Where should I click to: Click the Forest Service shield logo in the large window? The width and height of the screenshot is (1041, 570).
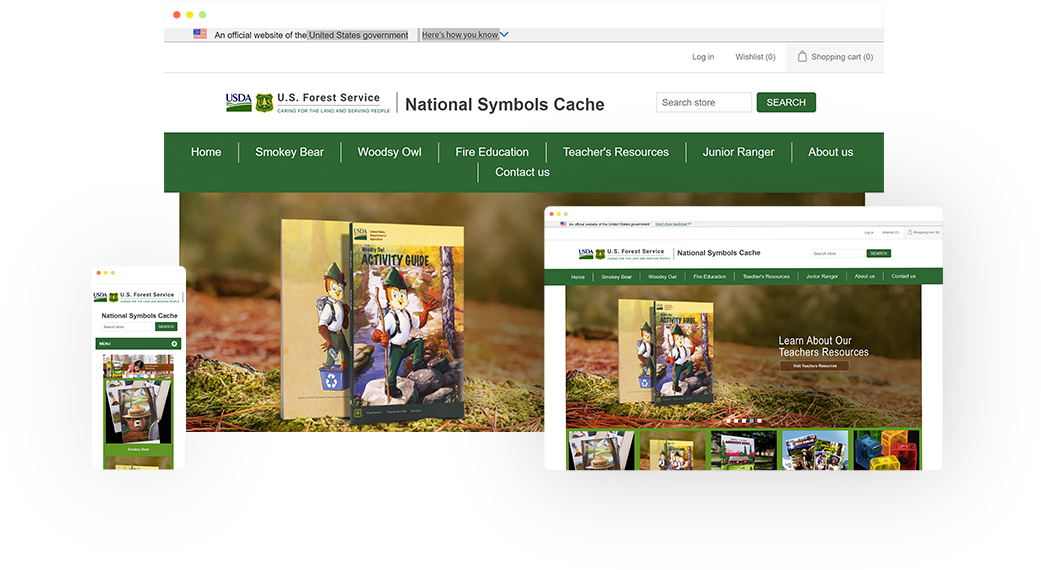coord(264,103)
